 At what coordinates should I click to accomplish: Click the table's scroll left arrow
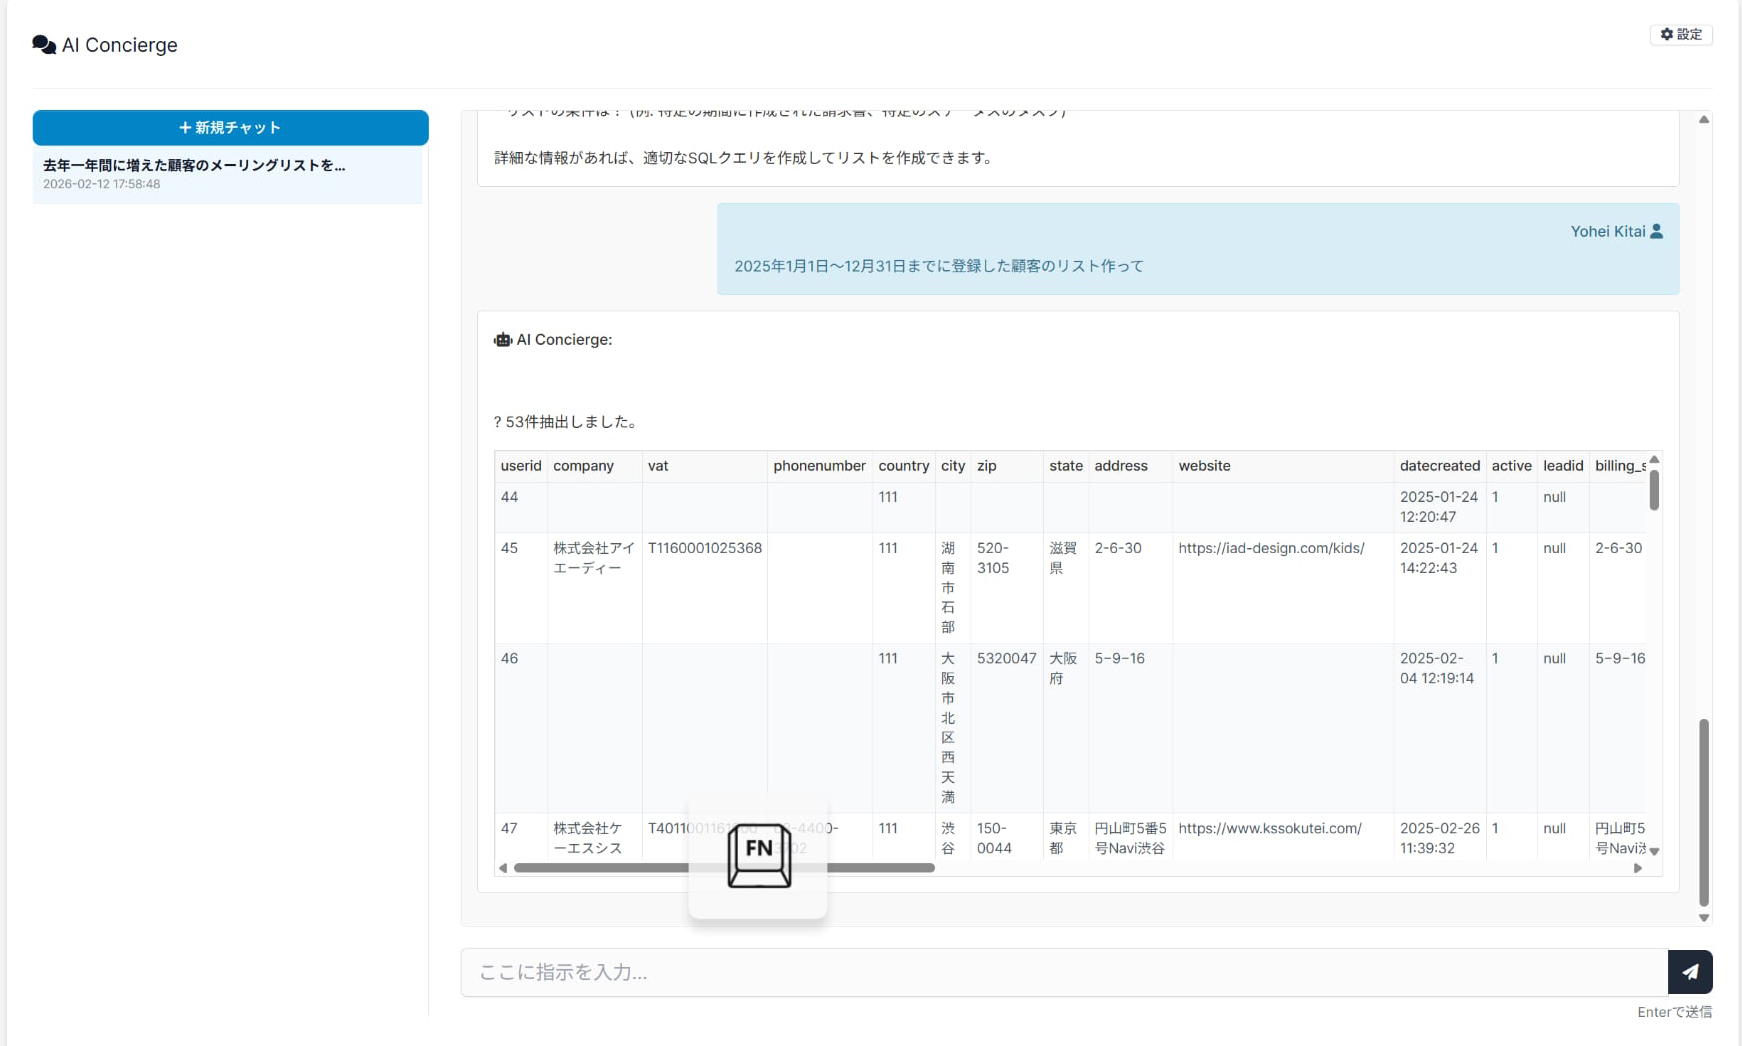(x=503, y=868)
